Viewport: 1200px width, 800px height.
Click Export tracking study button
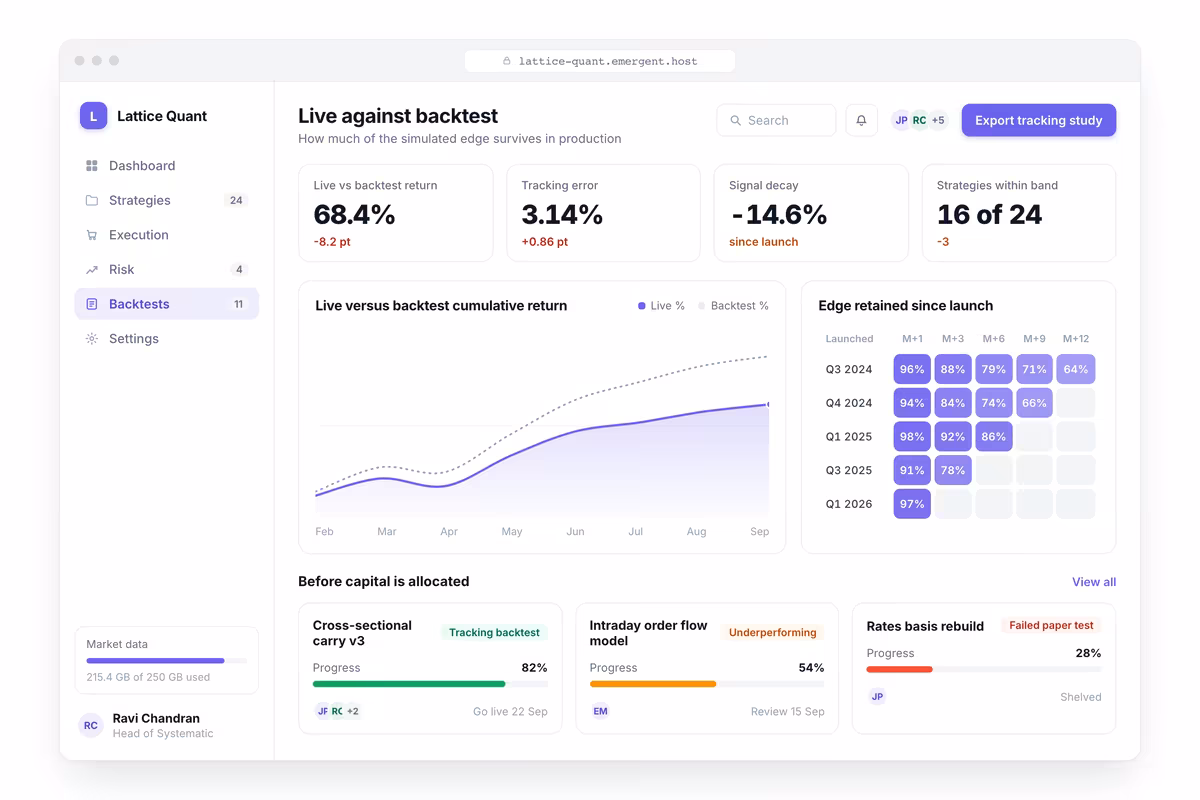tap(1039, 120)
